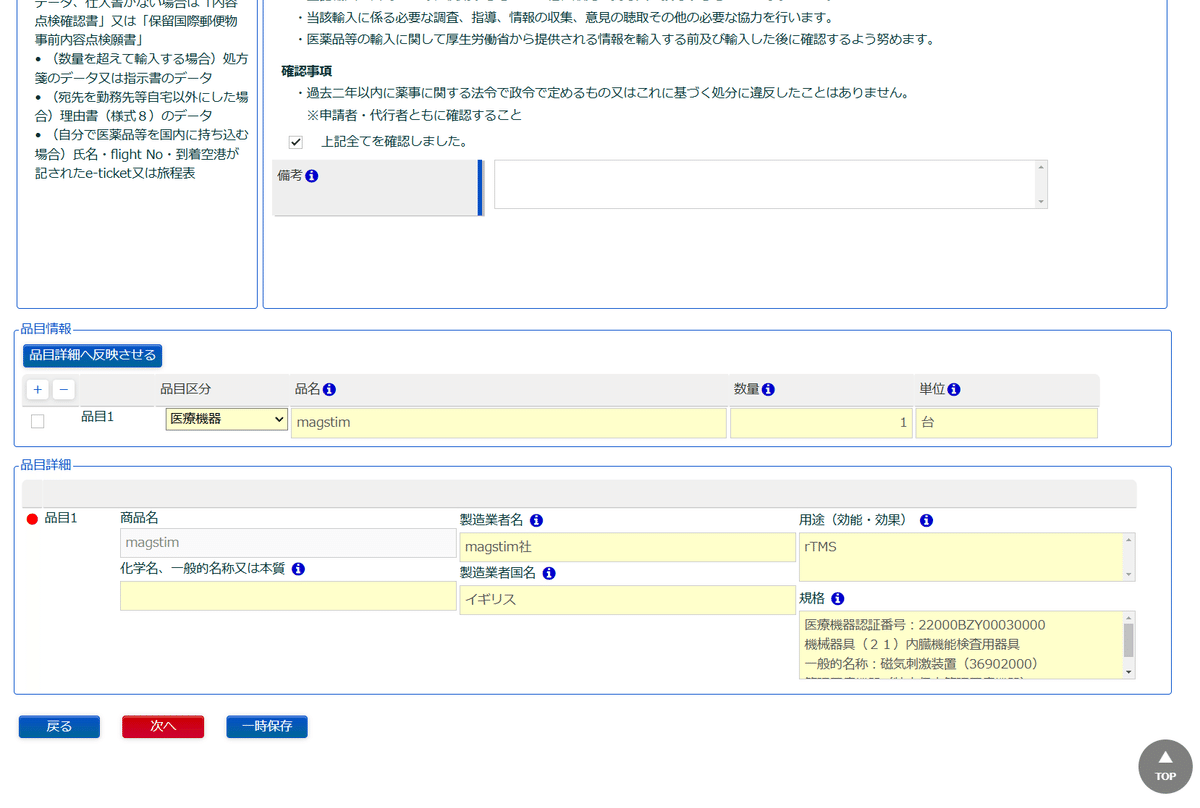
Task: Click into the 備考 text area
Action: tap(770, 184)
